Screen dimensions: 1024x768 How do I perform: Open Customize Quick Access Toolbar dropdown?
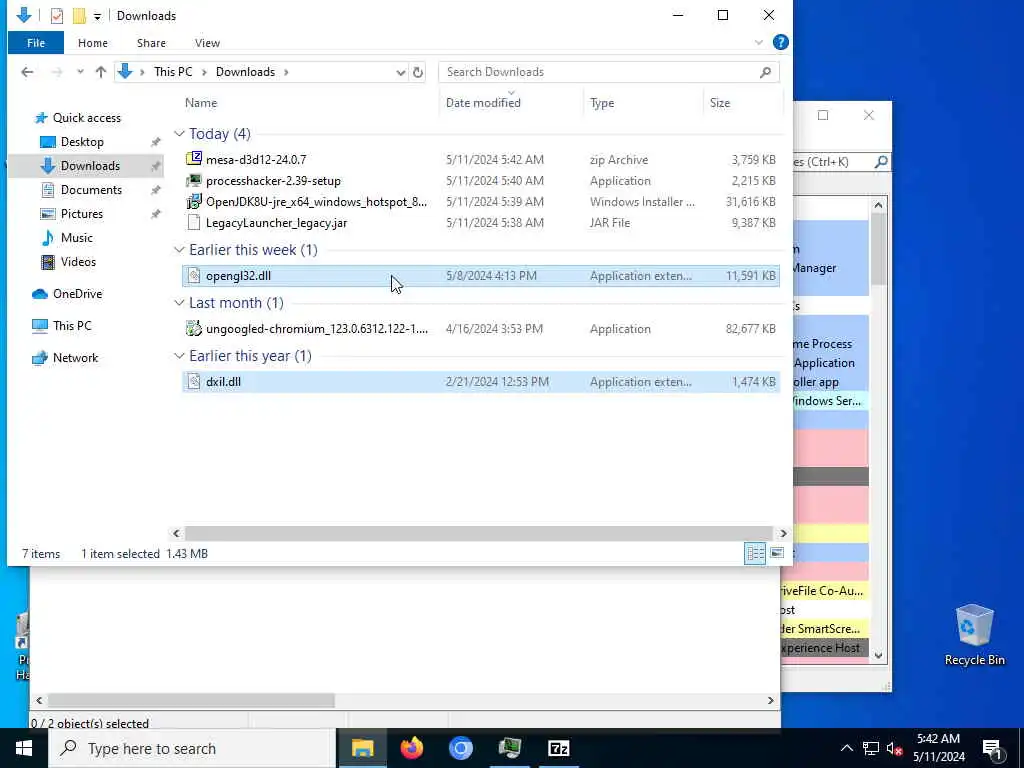click(x=97, y=16)
